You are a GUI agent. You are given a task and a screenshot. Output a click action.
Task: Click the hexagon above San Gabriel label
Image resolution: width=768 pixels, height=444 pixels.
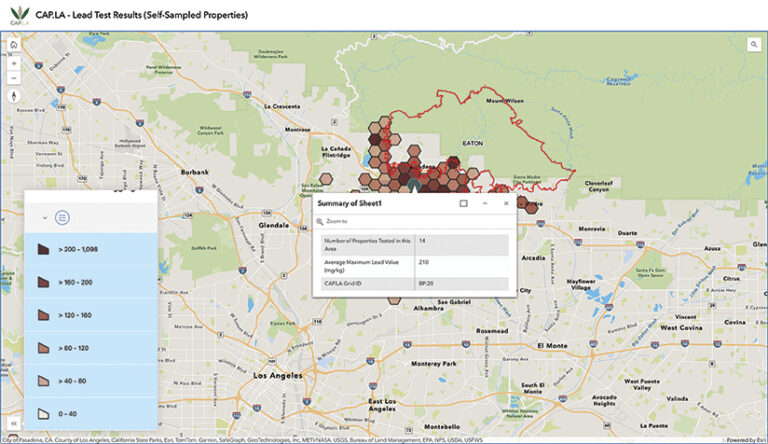point(394,299)
